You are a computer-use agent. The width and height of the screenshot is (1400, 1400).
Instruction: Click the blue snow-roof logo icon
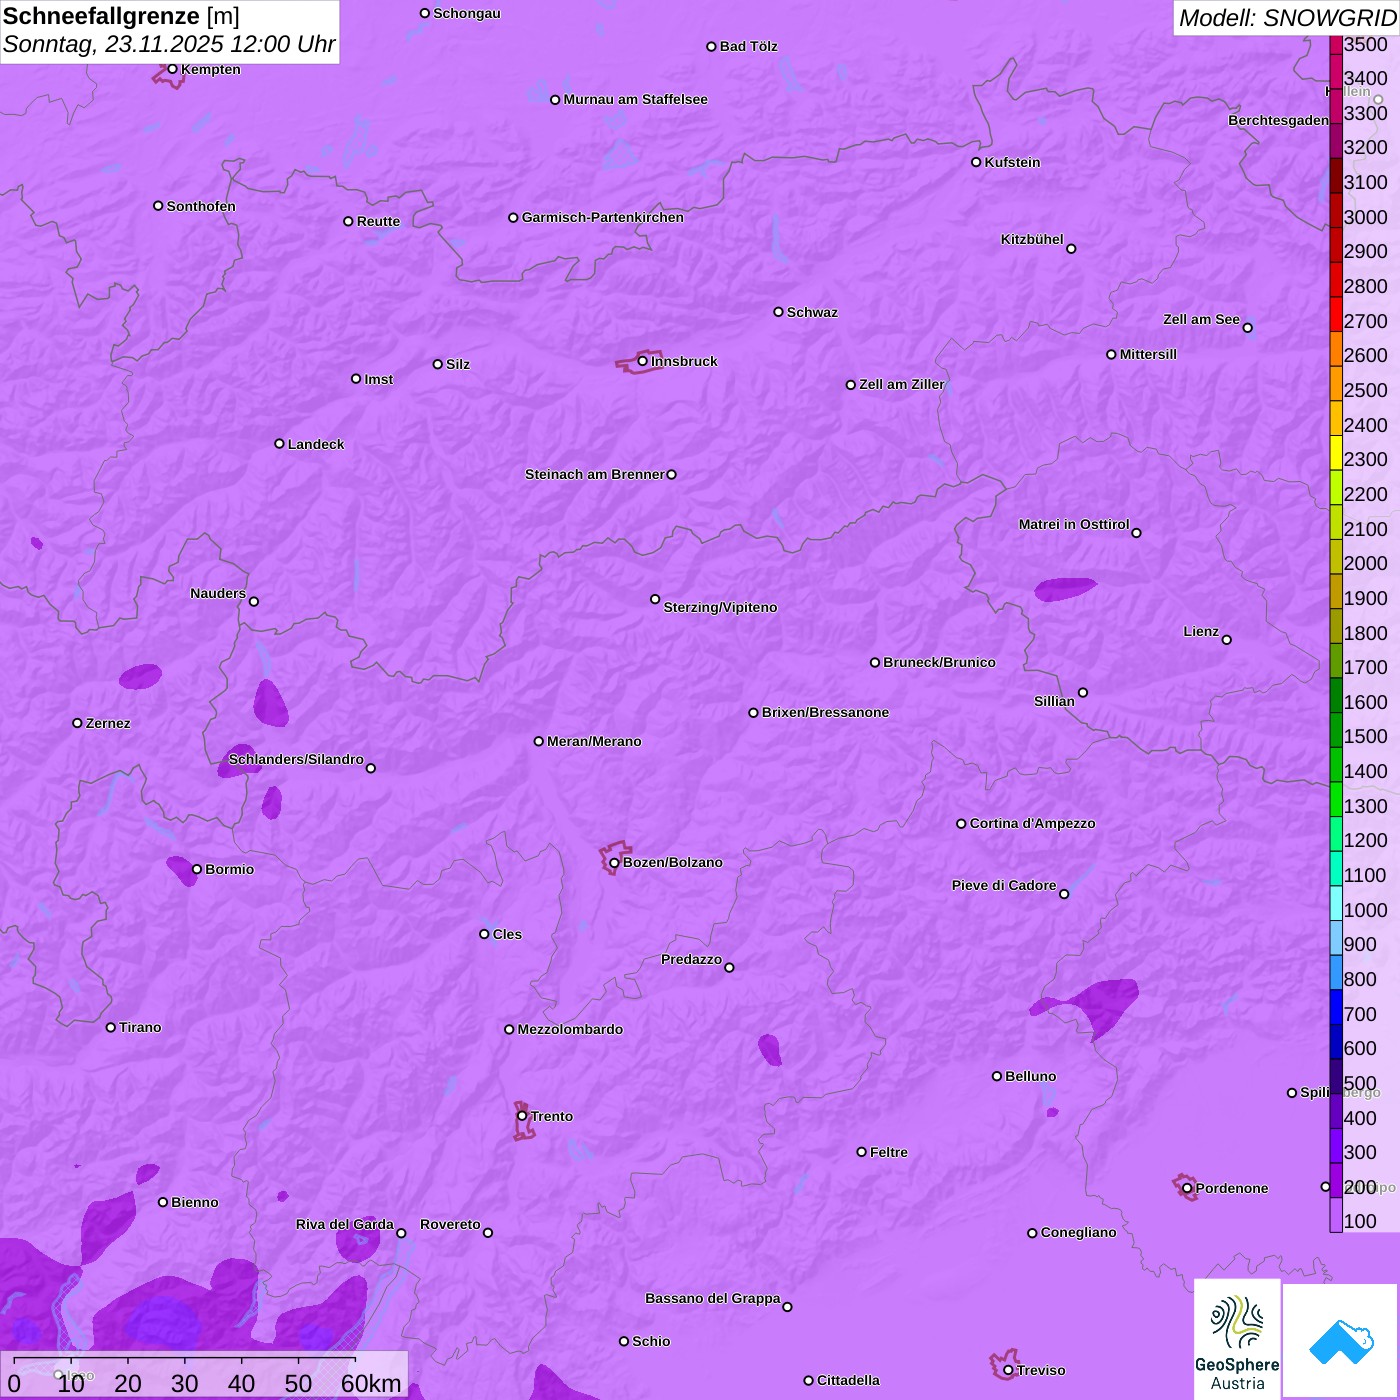pos(1340,1342)
